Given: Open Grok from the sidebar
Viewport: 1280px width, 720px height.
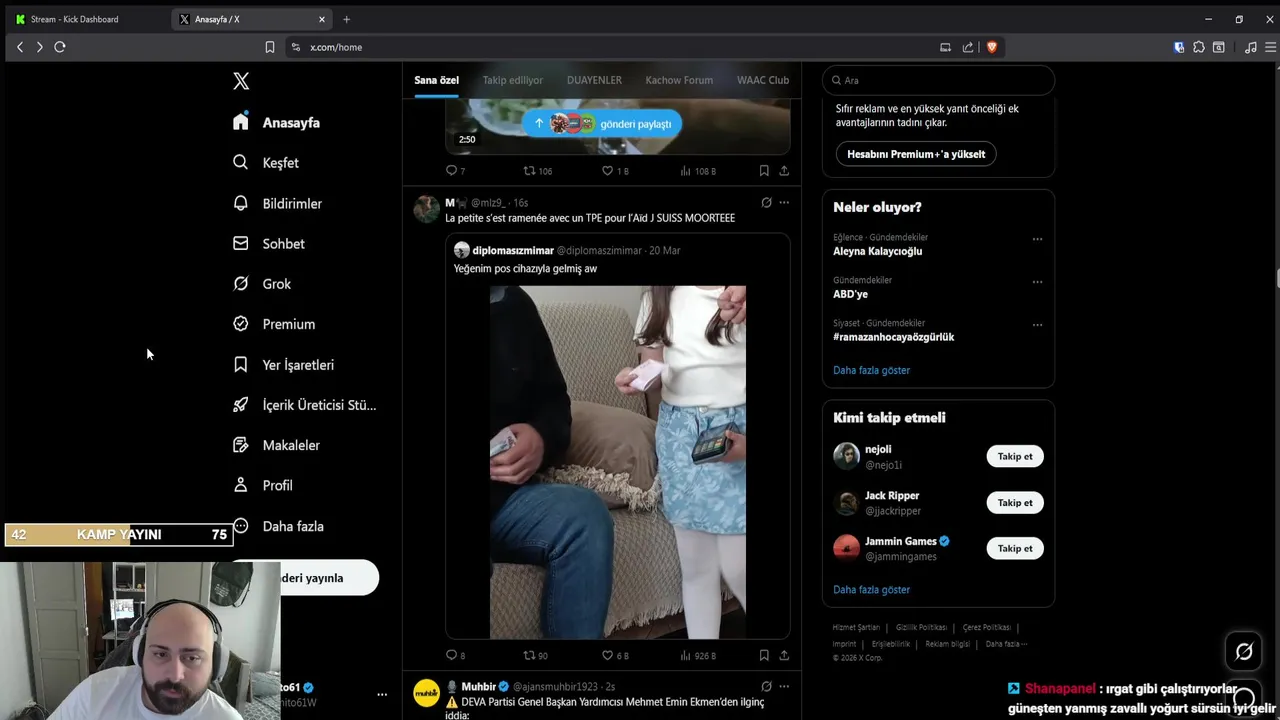Looking at the screenshot, I should click(262, 284).
